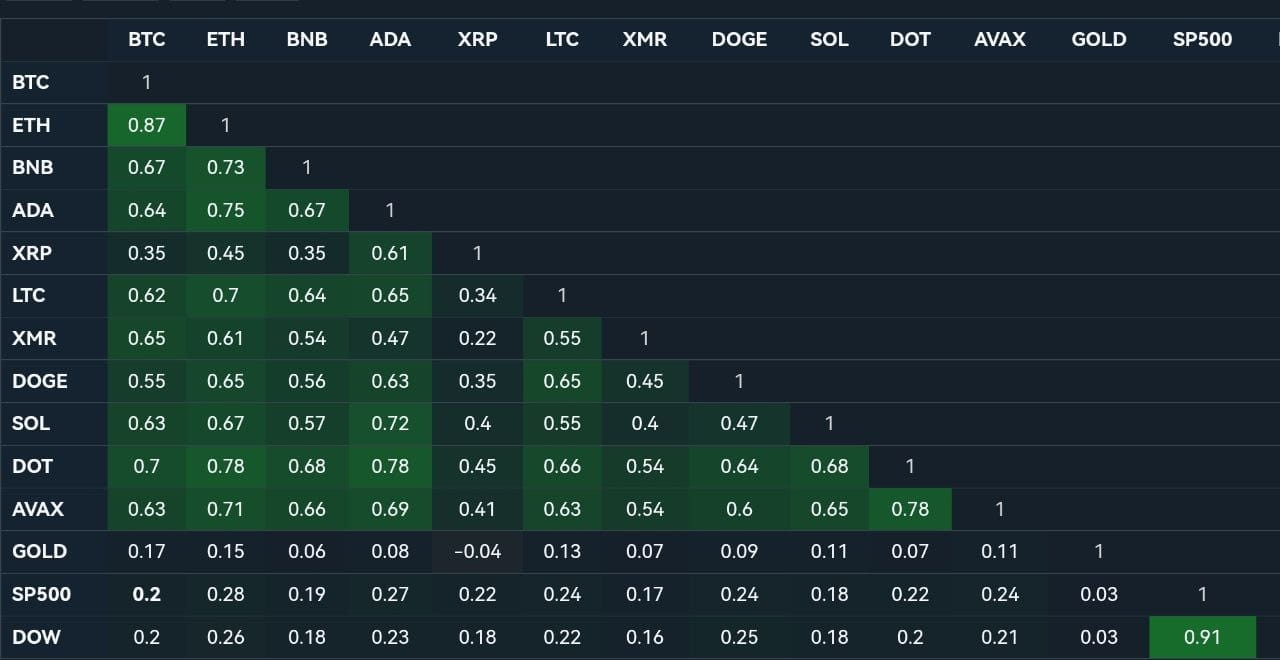
Task: Select the AVAX row label
Action: [37, 509]
